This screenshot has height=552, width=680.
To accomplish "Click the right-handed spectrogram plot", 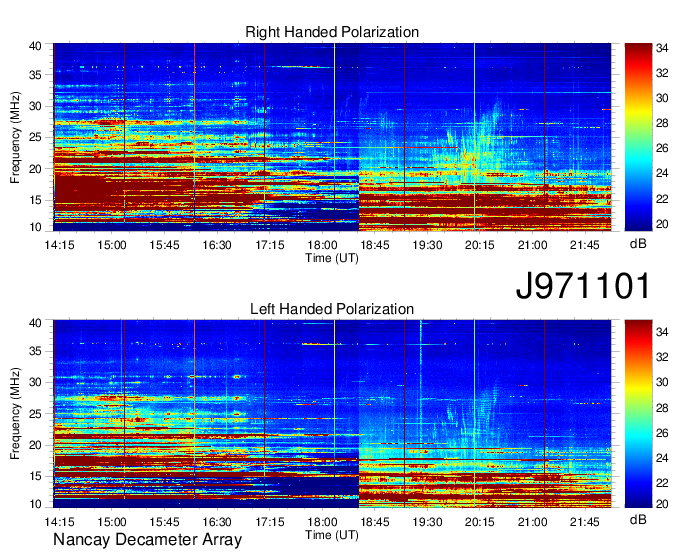I will tap(332, 137).
